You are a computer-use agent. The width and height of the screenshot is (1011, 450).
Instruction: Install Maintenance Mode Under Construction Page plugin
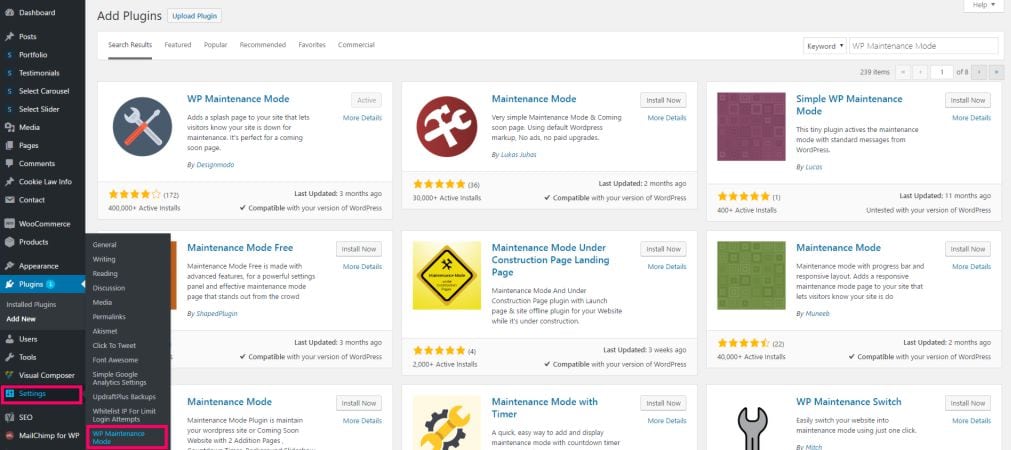pos(663,249)
